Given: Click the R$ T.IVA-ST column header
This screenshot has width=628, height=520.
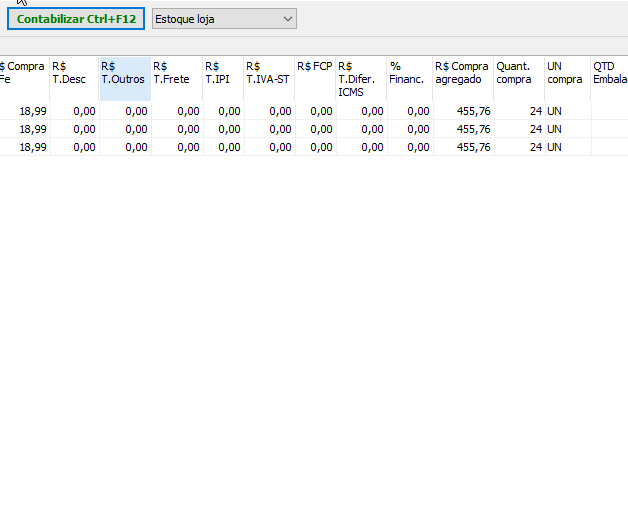Looking at the screenshot, I should 268,78.
